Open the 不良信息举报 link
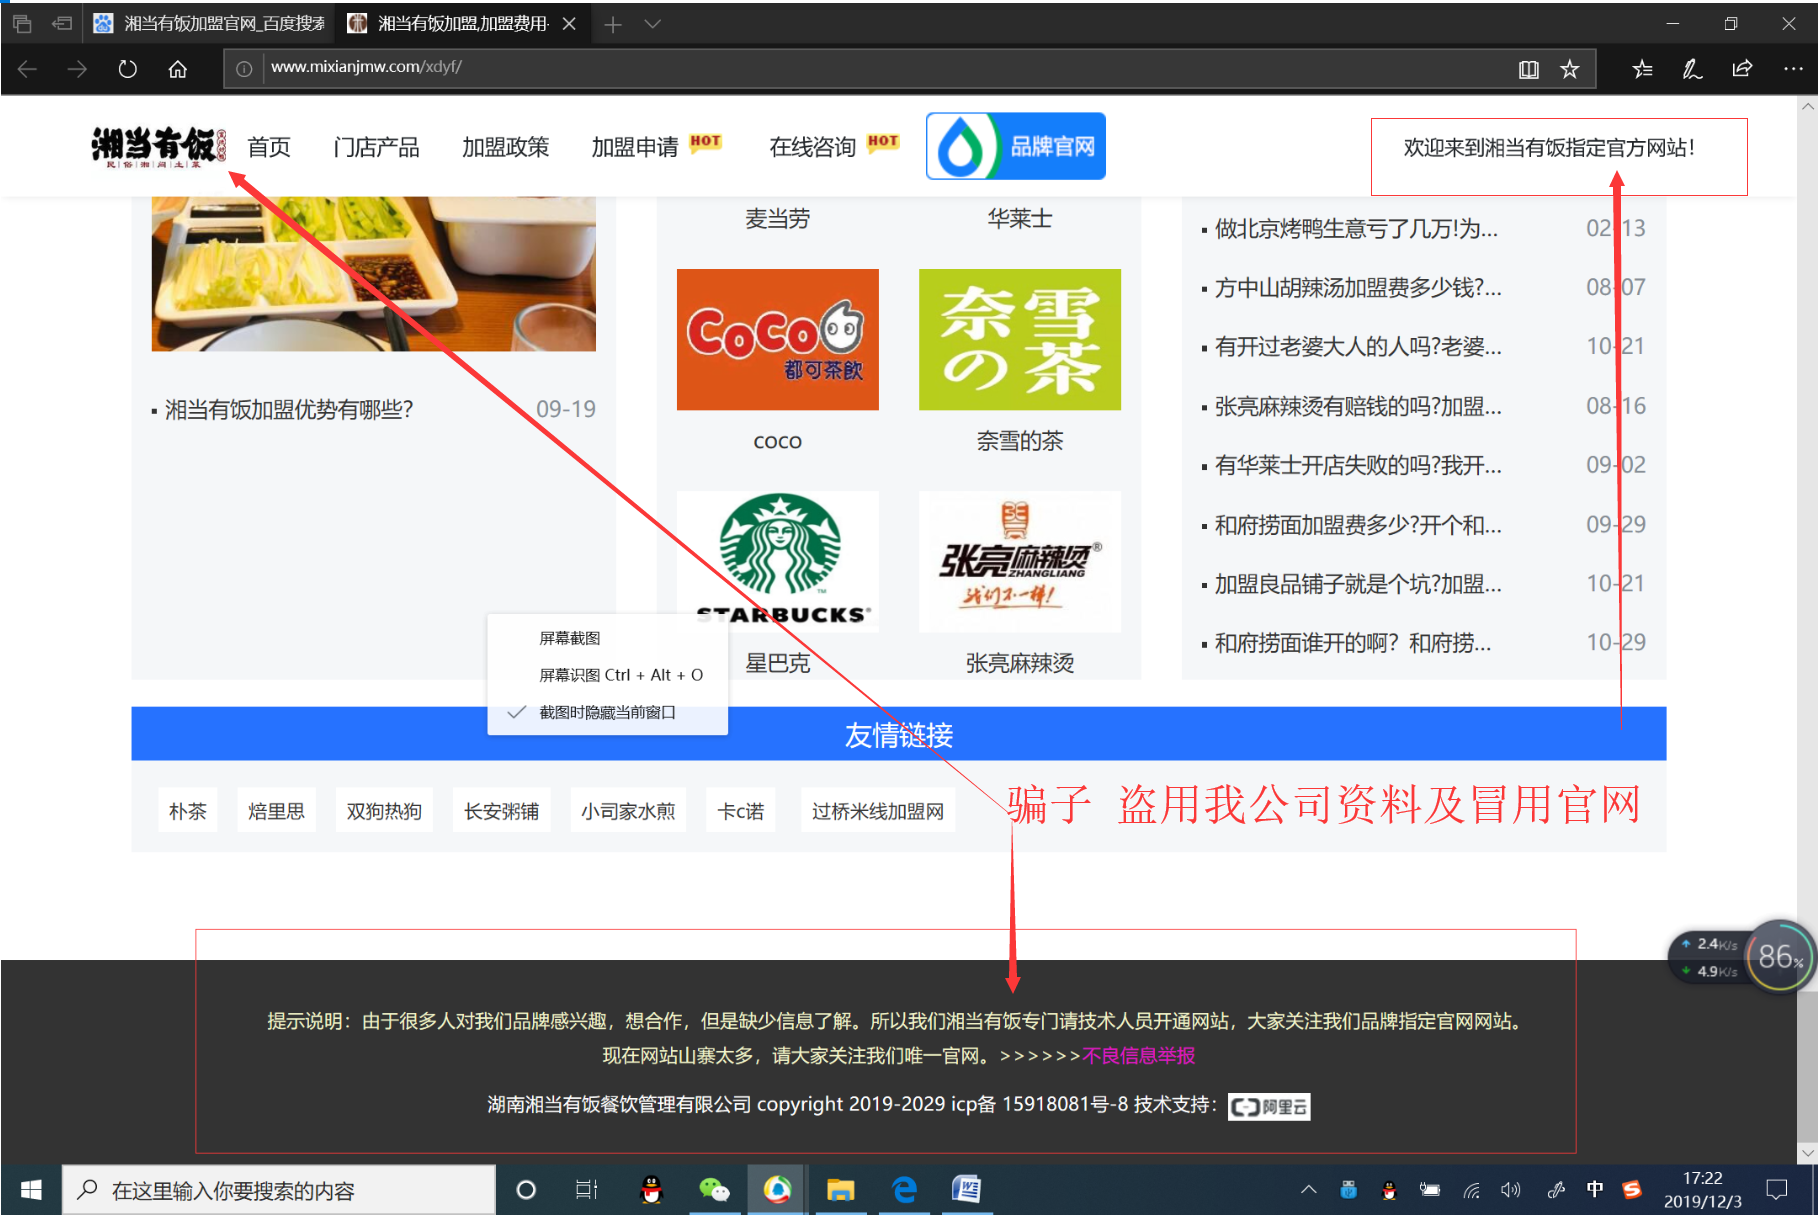1818x1215 pixels. coord(1138,1055)
